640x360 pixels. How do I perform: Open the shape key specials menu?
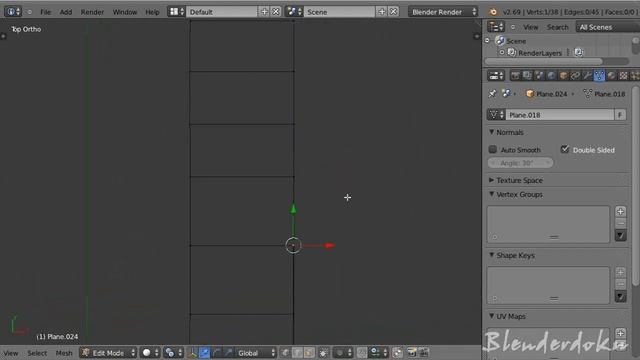(x=620, y=296)
